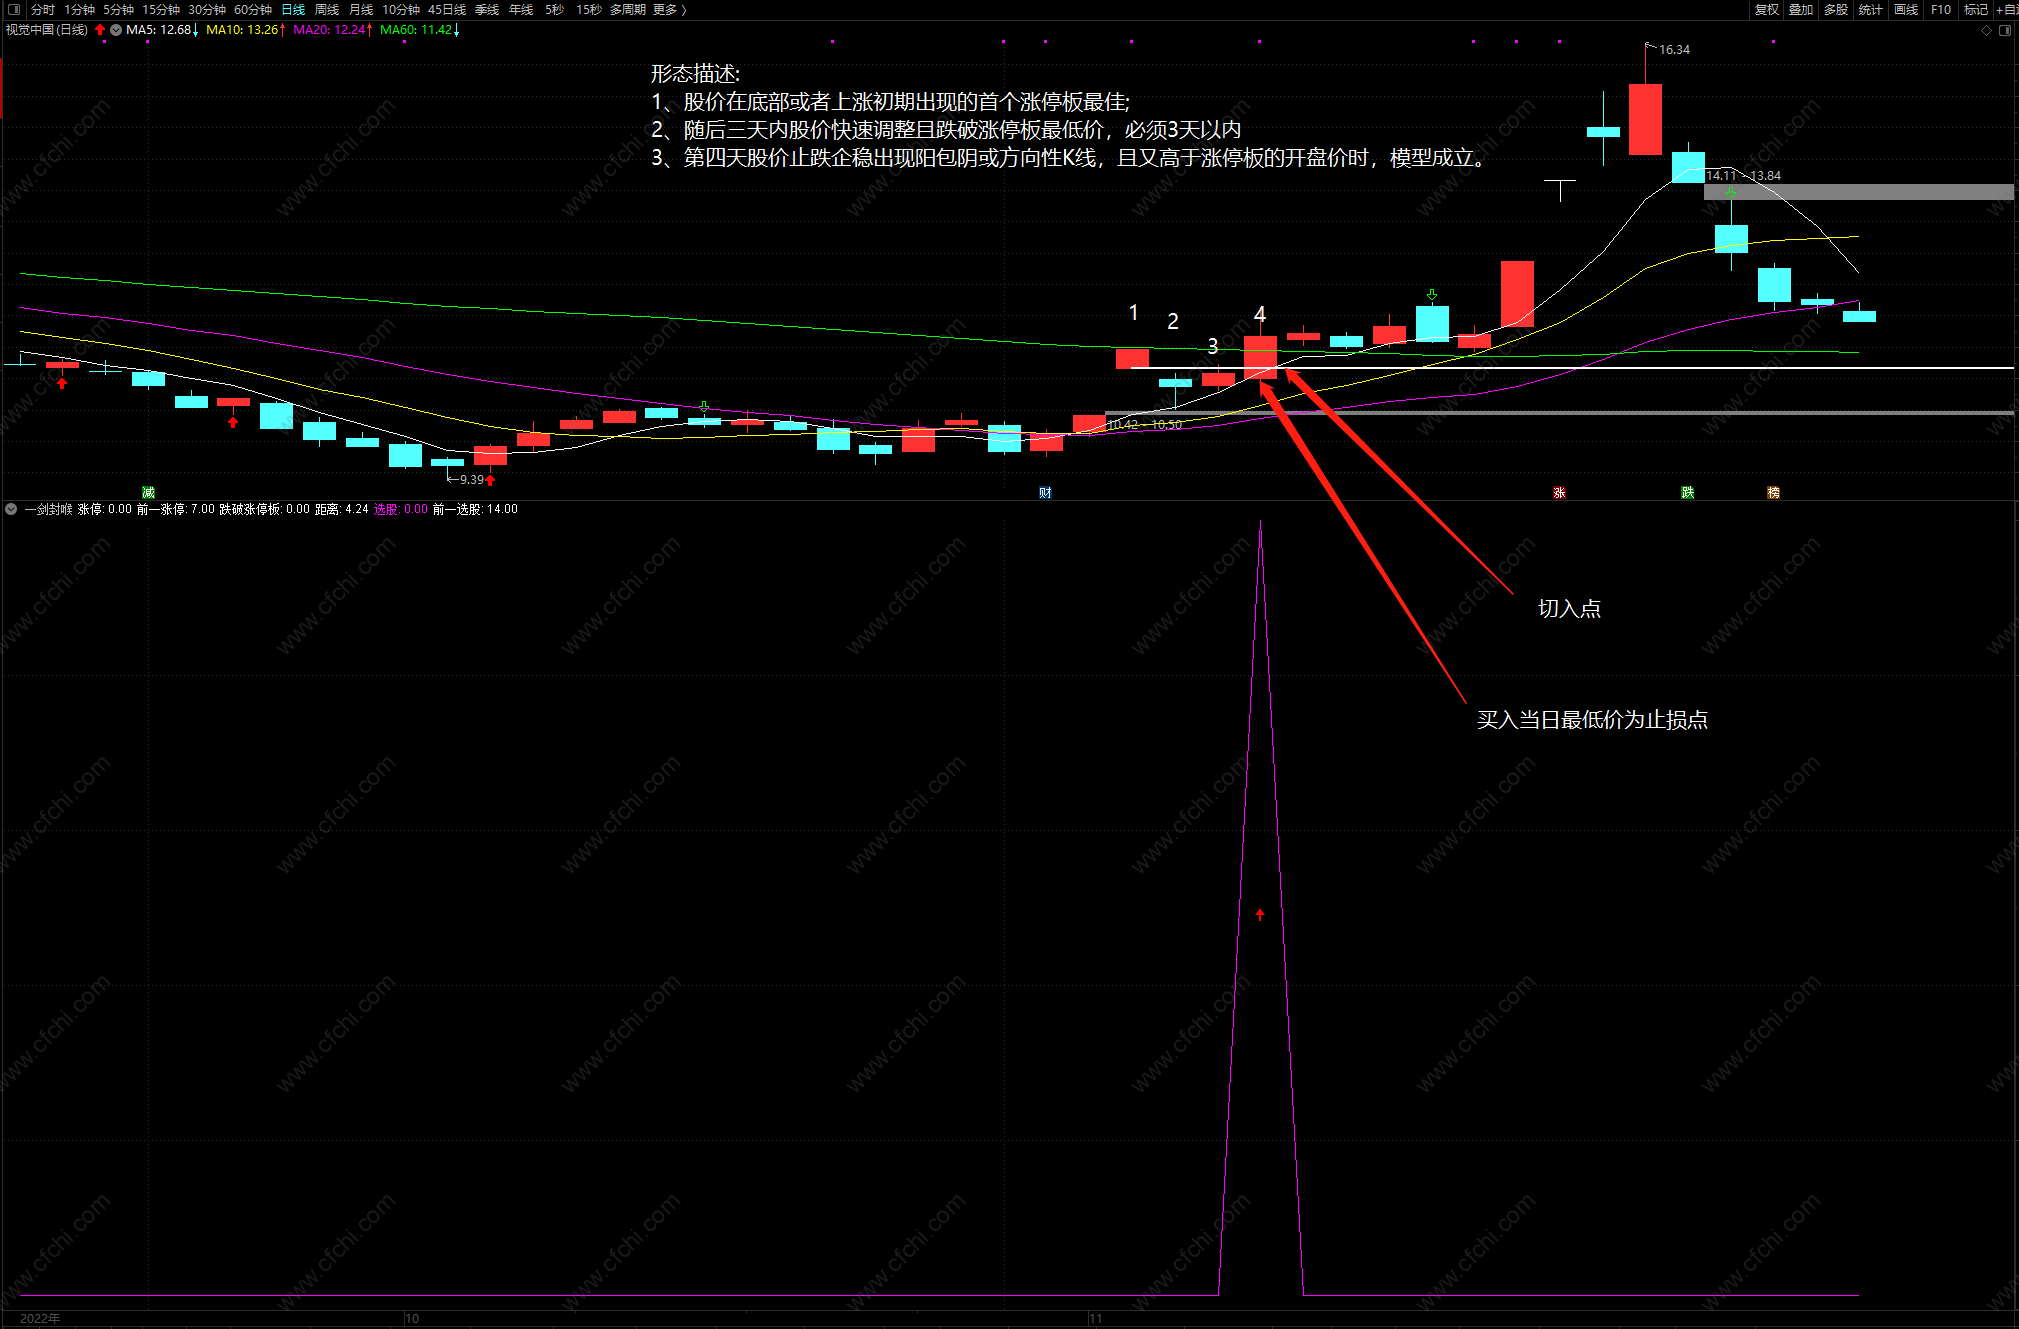2019x1329 pixels.
Task: Click the green 跌 marker icon
Action: coord(1687,492)
